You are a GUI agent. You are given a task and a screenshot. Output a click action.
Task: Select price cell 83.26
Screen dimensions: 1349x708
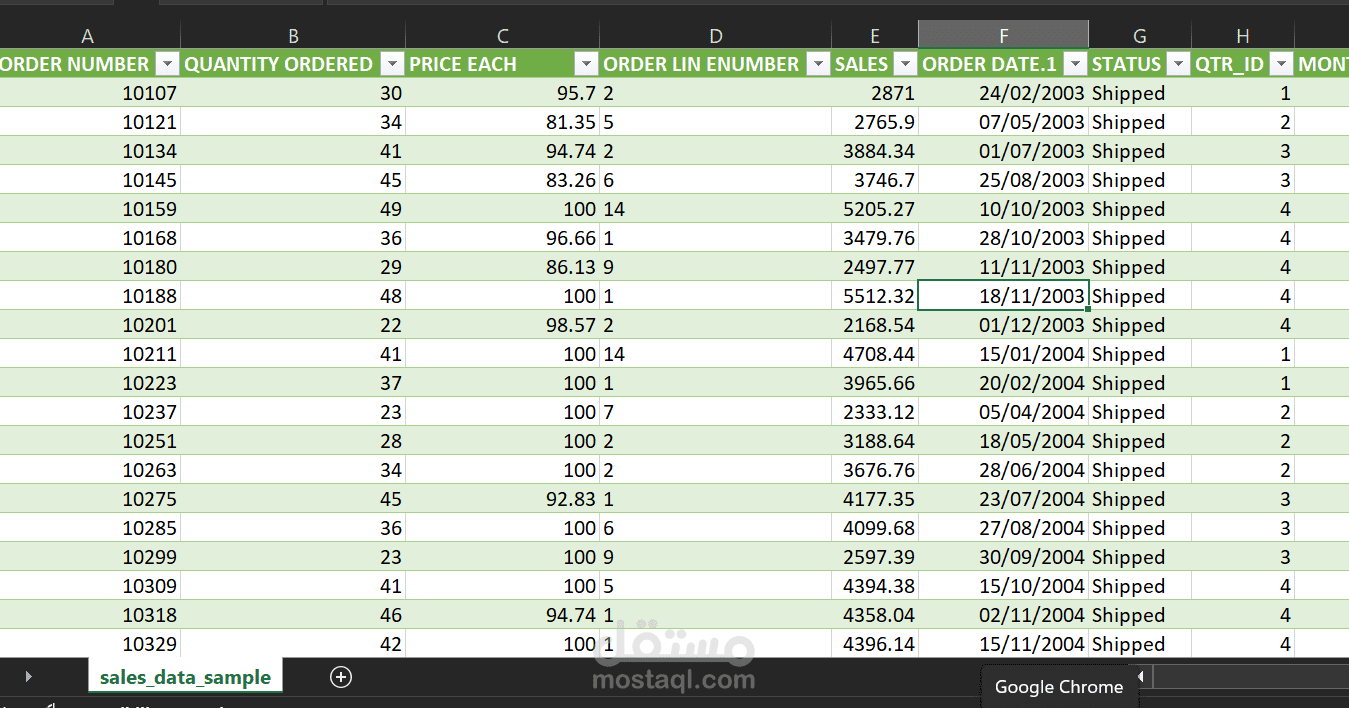pyautogui.click(x=502, y=180)
